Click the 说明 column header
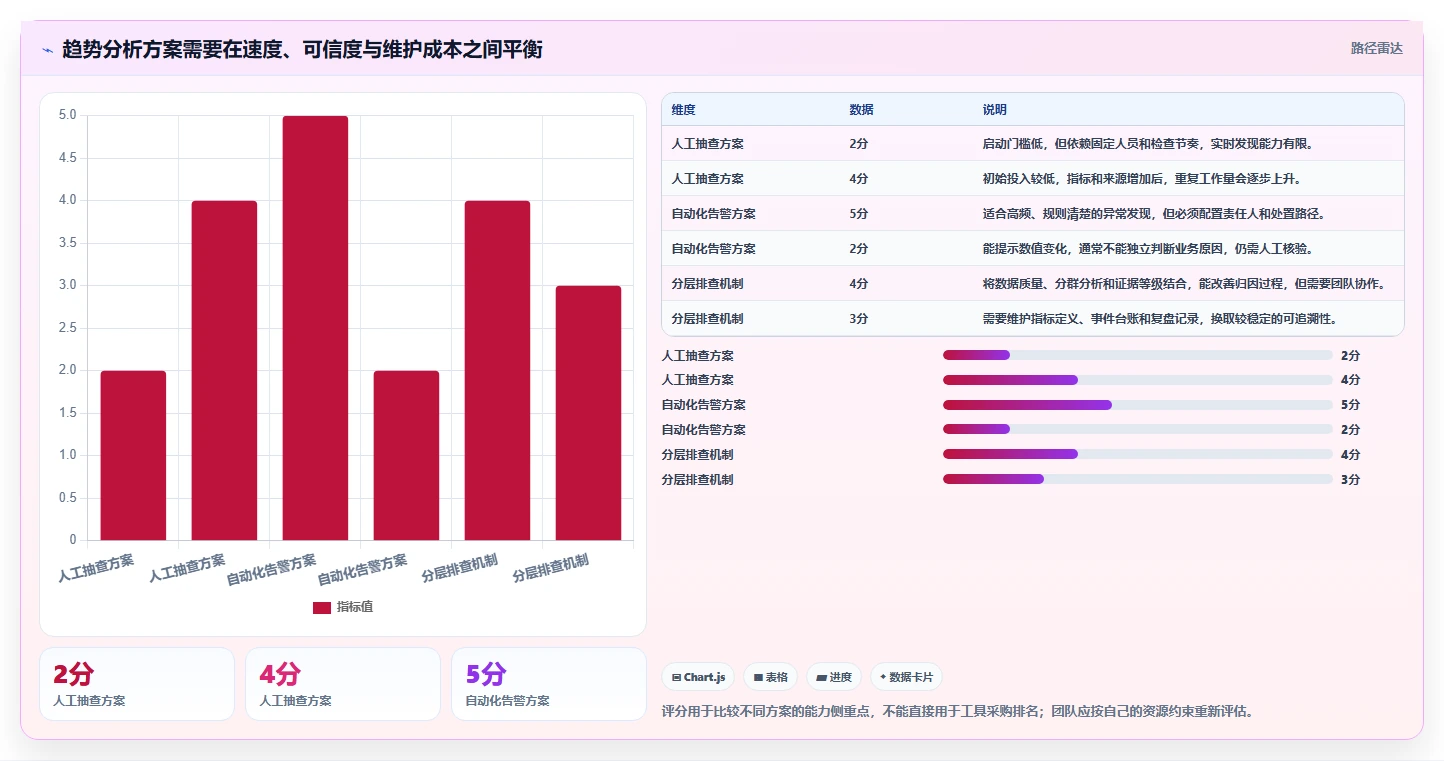 coord(995,109)
